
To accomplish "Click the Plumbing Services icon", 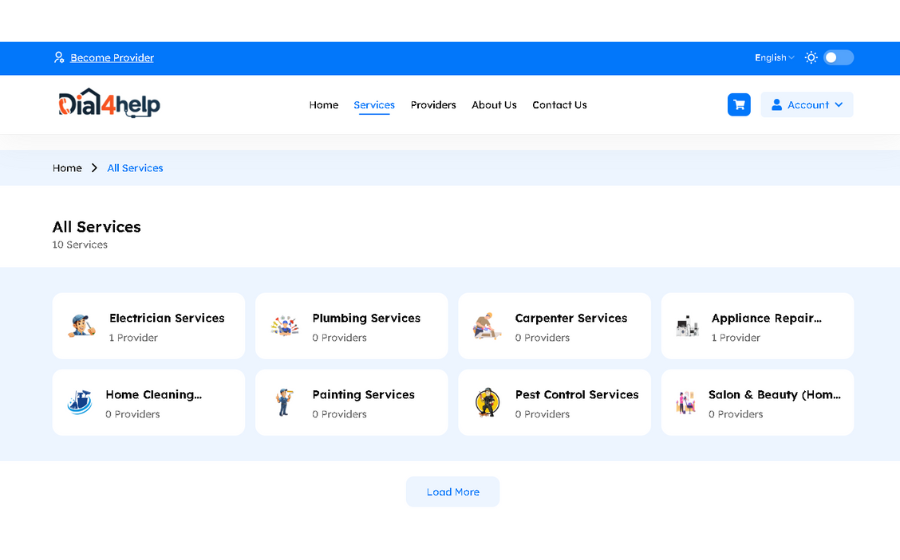I will point(285,326).
